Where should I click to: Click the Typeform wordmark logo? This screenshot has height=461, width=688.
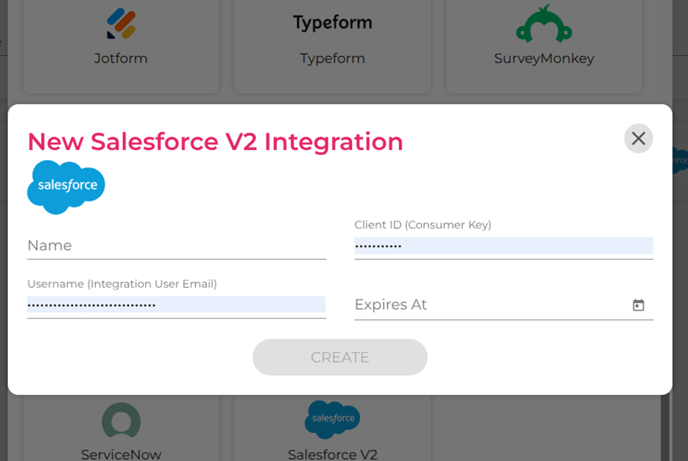pos(332,22)
